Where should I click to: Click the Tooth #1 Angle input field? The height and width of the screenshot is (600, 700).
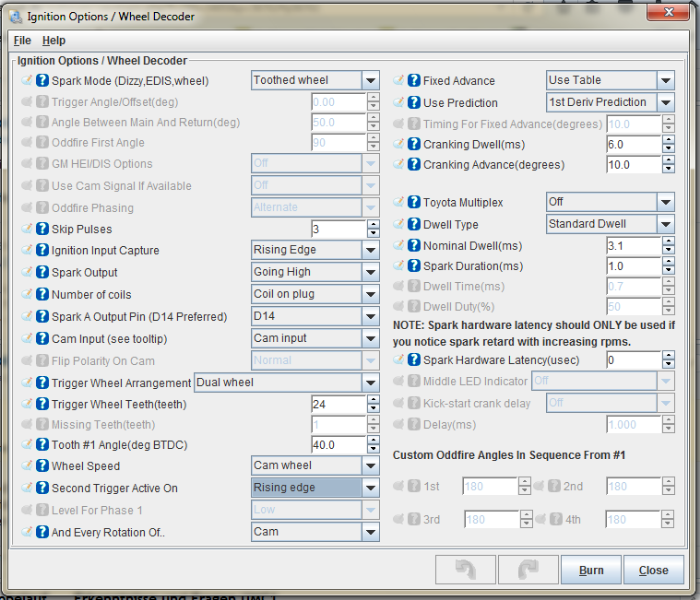pyautogui.click(x=338, y=445)
